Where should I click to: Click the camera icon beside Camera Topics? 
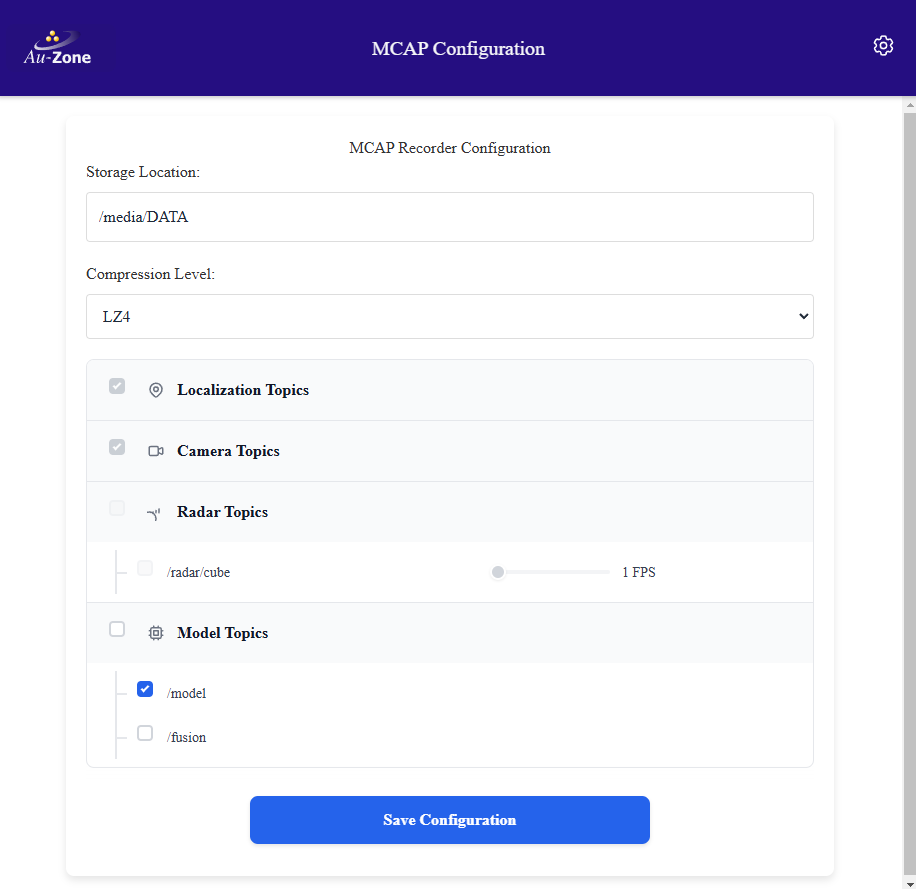click(156, 451)
